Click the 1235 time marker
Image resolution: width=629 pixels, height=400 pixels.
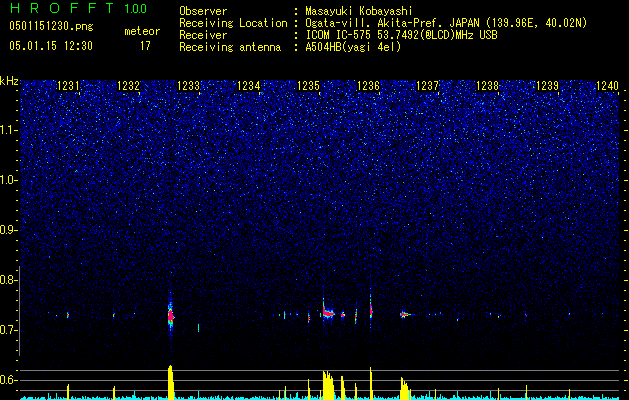pos(308,86)
